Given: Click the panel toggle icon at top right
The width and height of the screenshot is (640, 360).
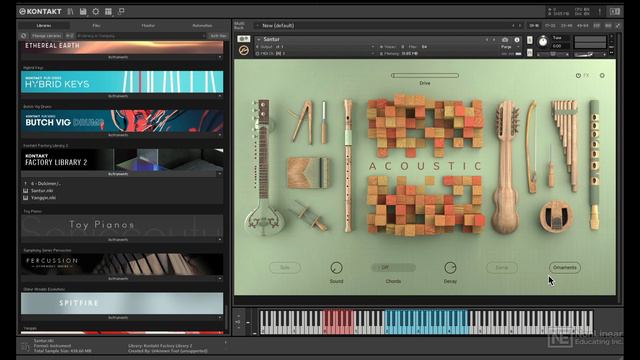Looking at the screenshot, I should pyautogui.click(x=615, y=12).
